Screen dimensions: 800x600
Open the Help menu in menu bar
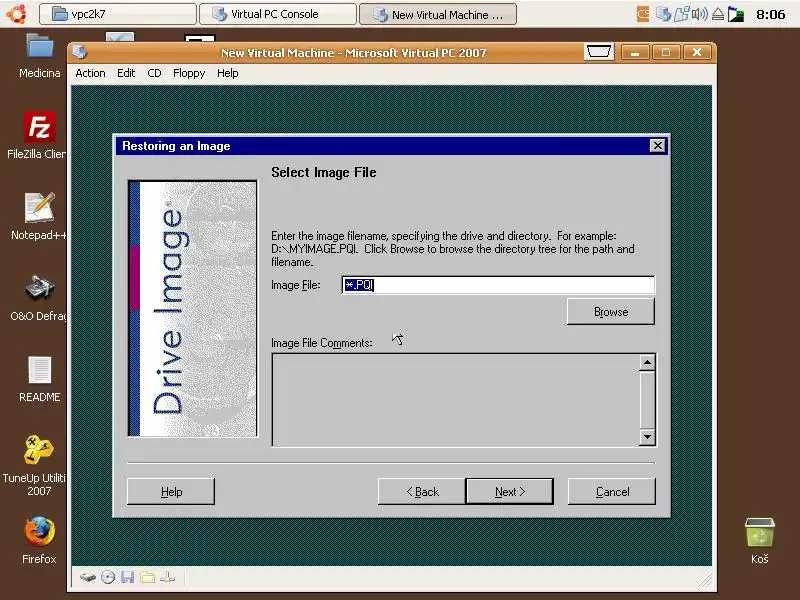pos(228,73)
